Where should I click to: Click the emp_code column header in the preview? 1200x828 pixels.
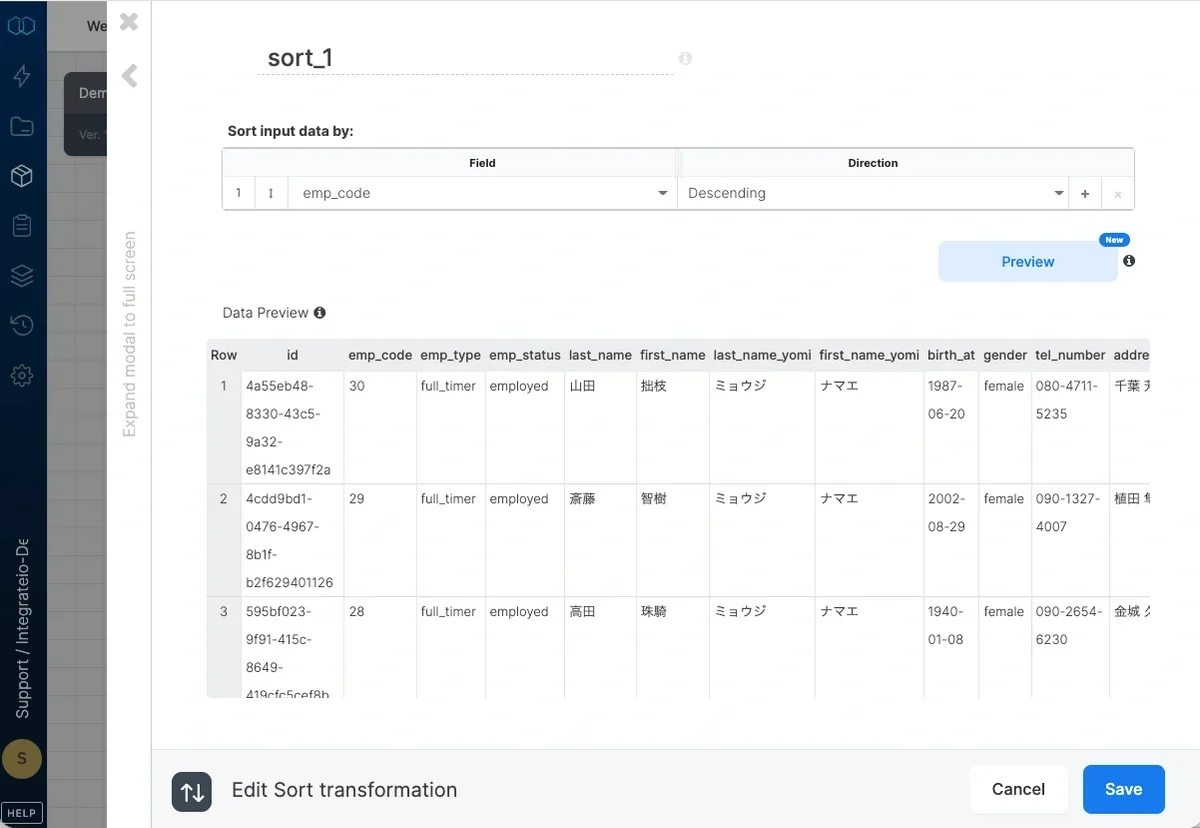tap(380, 355)
